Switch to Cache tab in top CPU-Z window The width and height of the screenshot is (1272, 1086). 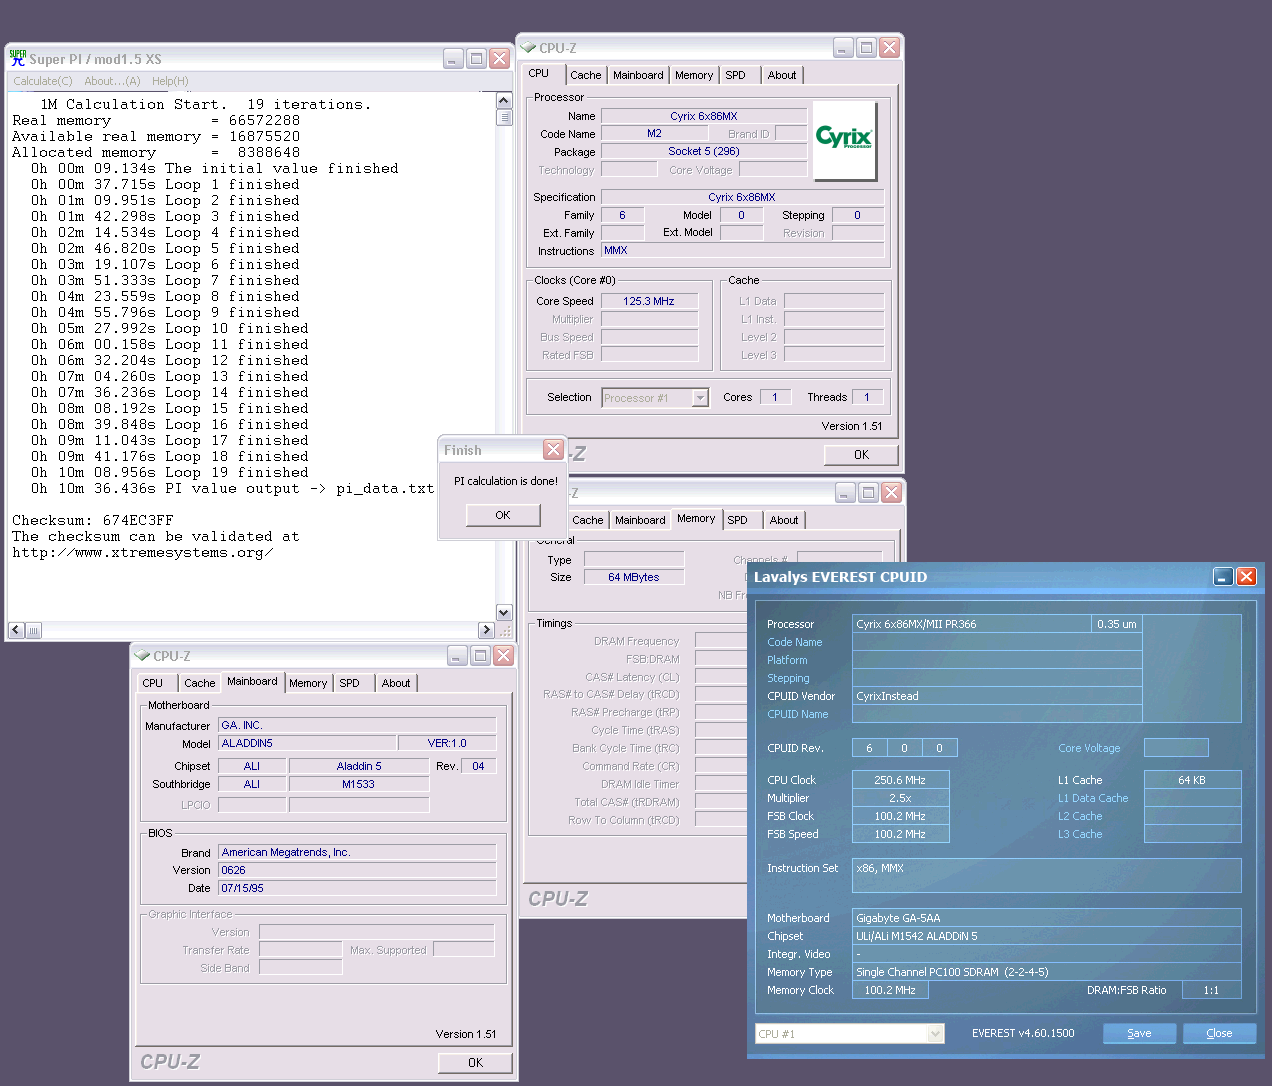point(586,75)
